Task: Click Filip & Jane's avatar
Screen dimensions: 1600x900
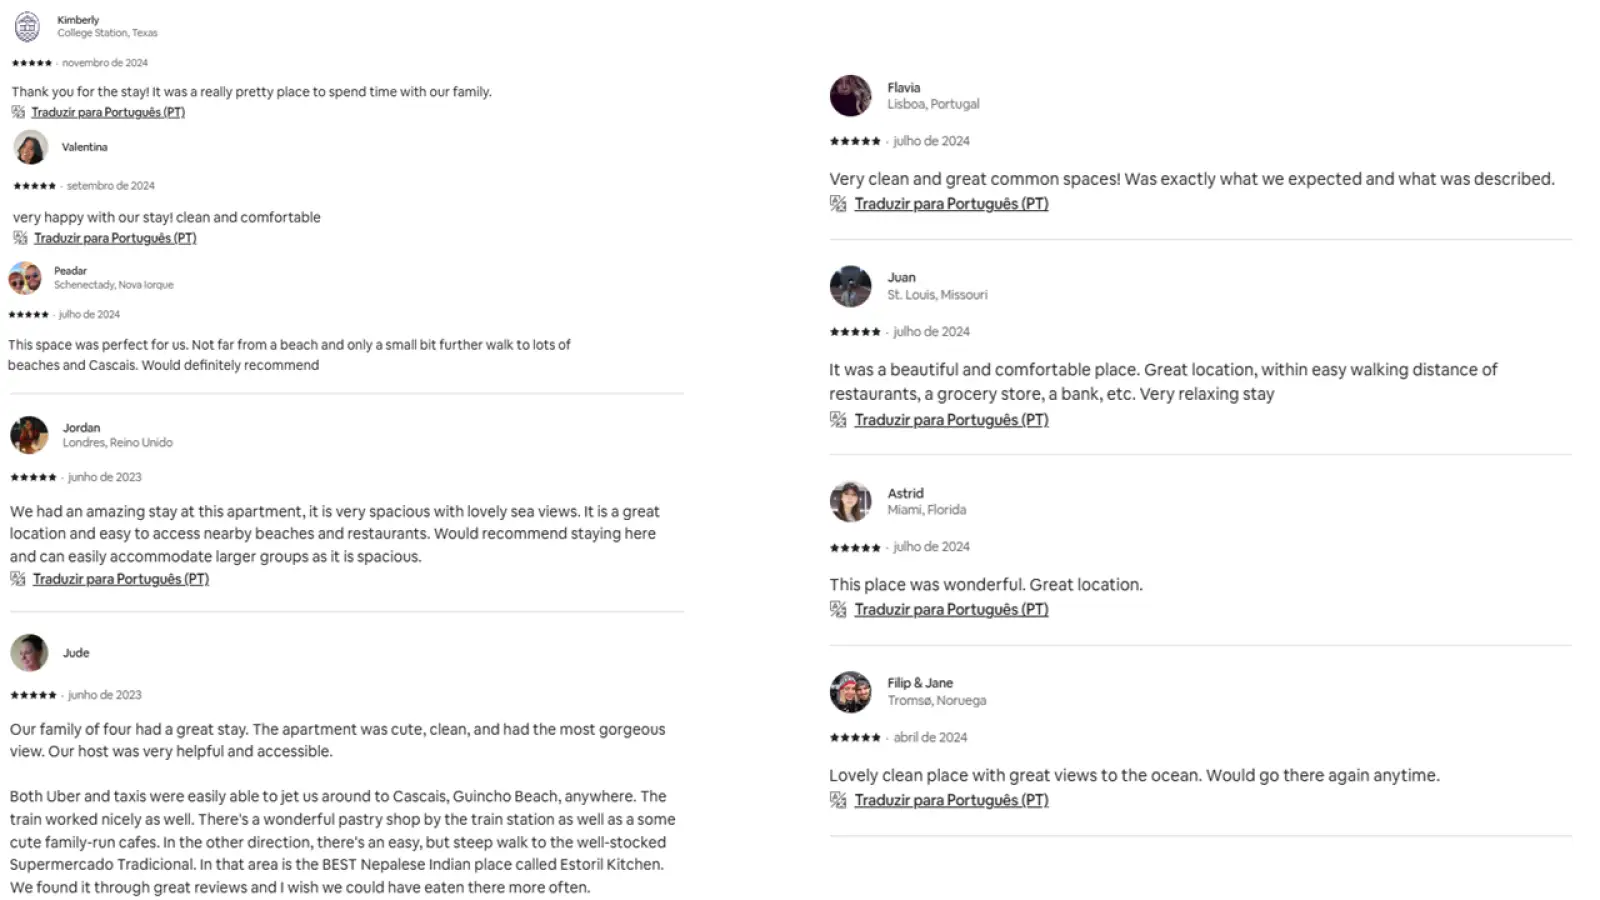Action: click(850, 692)
